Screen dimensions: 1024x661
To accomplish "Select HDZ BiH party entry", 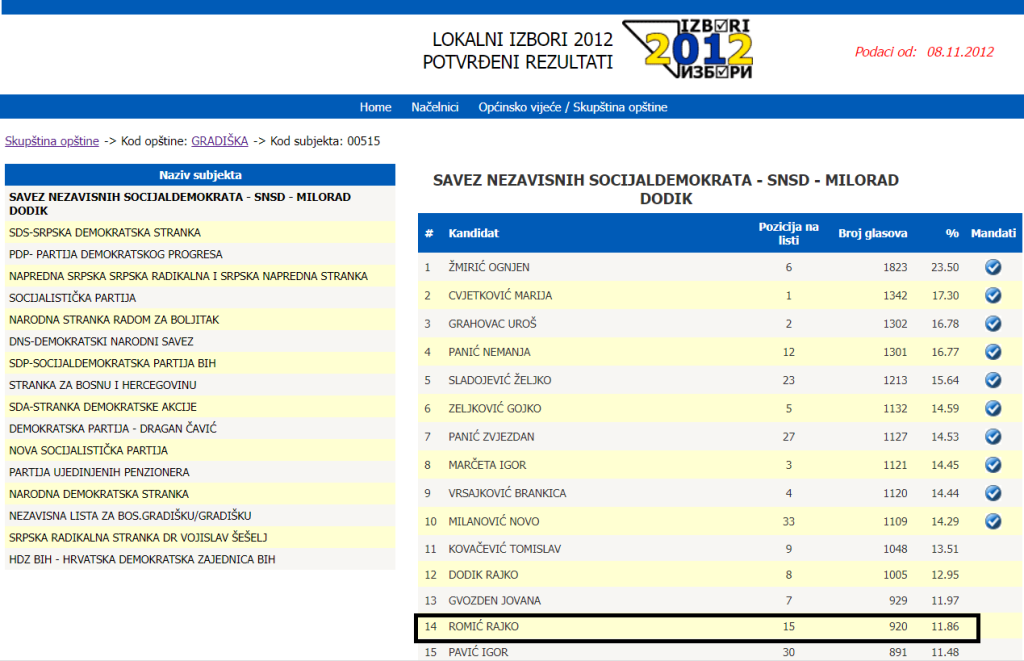I will coord(142,560).
